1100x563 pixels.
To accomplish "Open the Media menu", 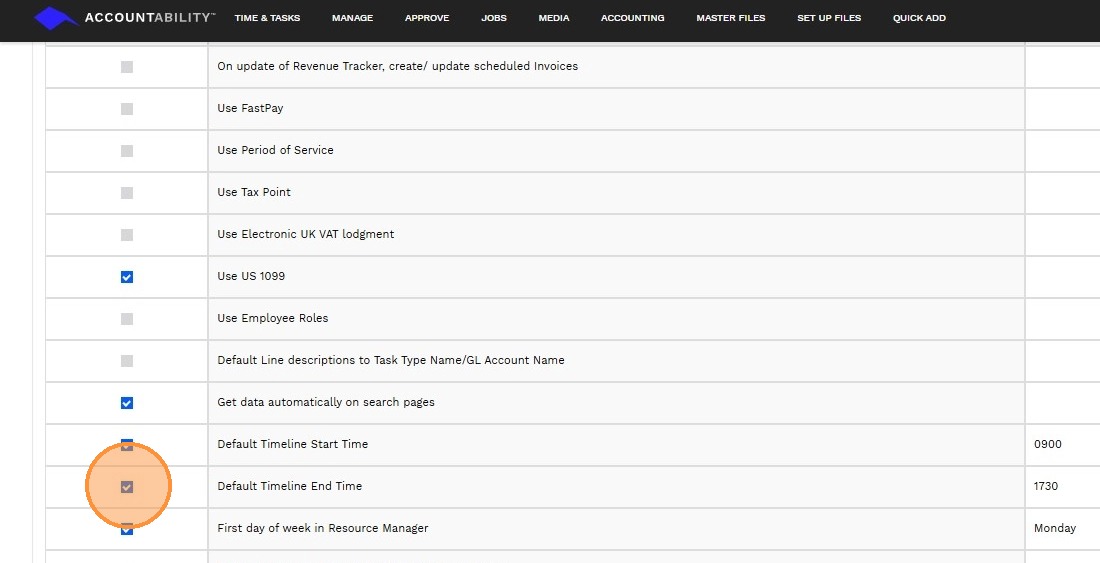I will 554,18.
